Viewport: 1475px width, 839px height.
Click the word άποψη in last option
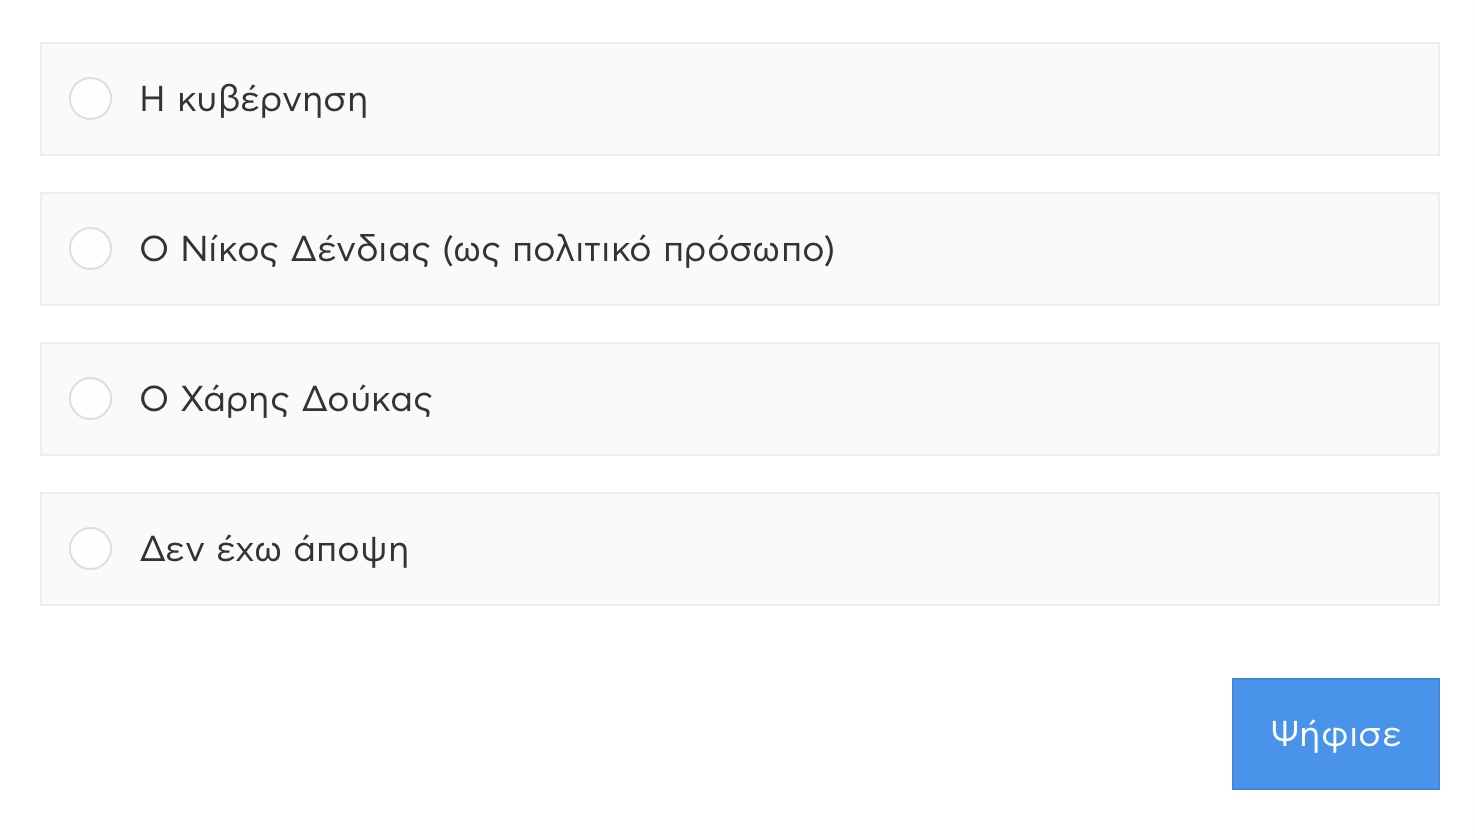pos(351,550)
